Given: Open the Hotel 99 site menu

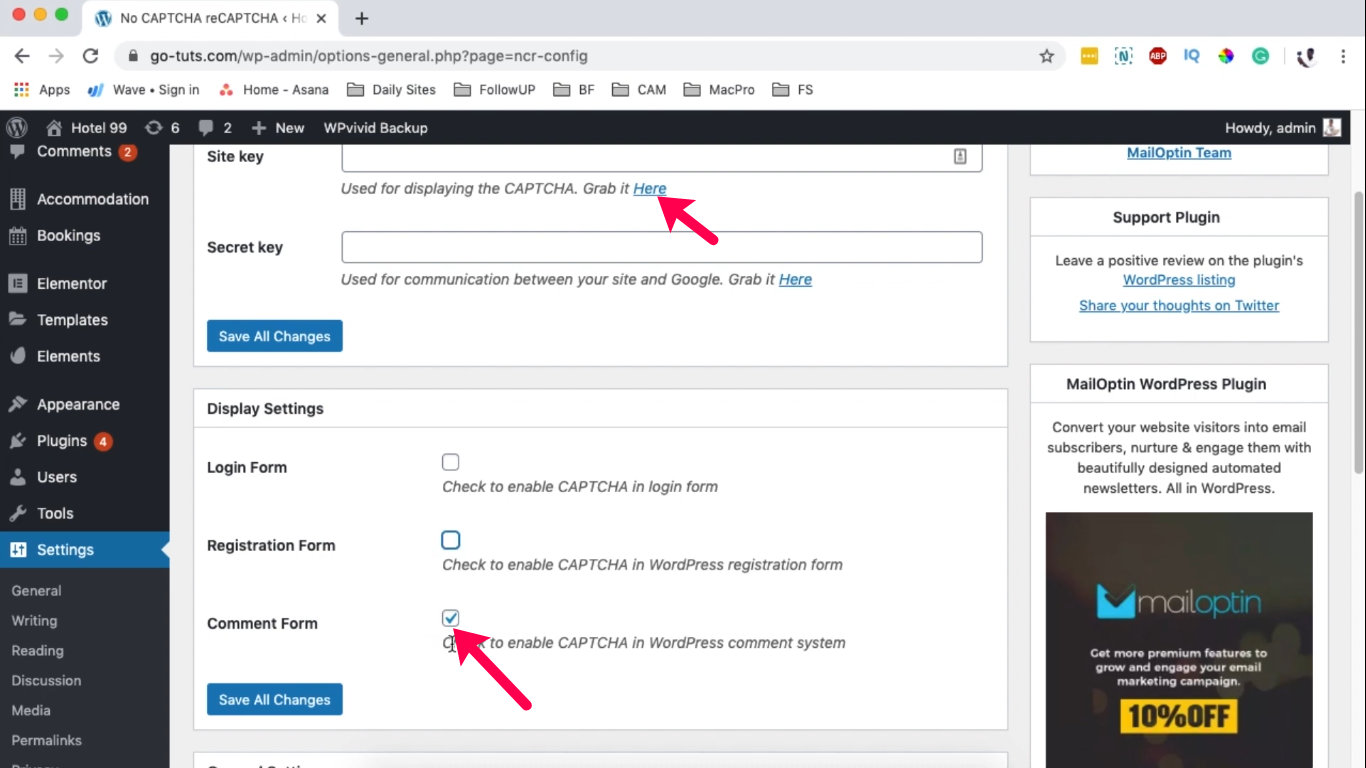Looking at the screenshot, I should tap(87, 128).
